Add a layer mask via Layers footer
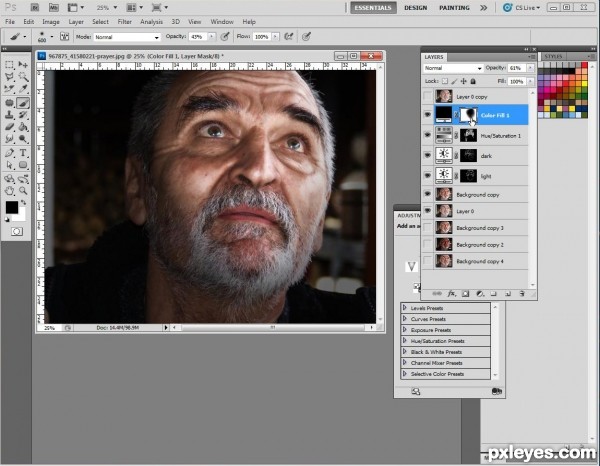The width and height of the screenshot is (600, 466). pyautogui.click(x=465, y=294)
